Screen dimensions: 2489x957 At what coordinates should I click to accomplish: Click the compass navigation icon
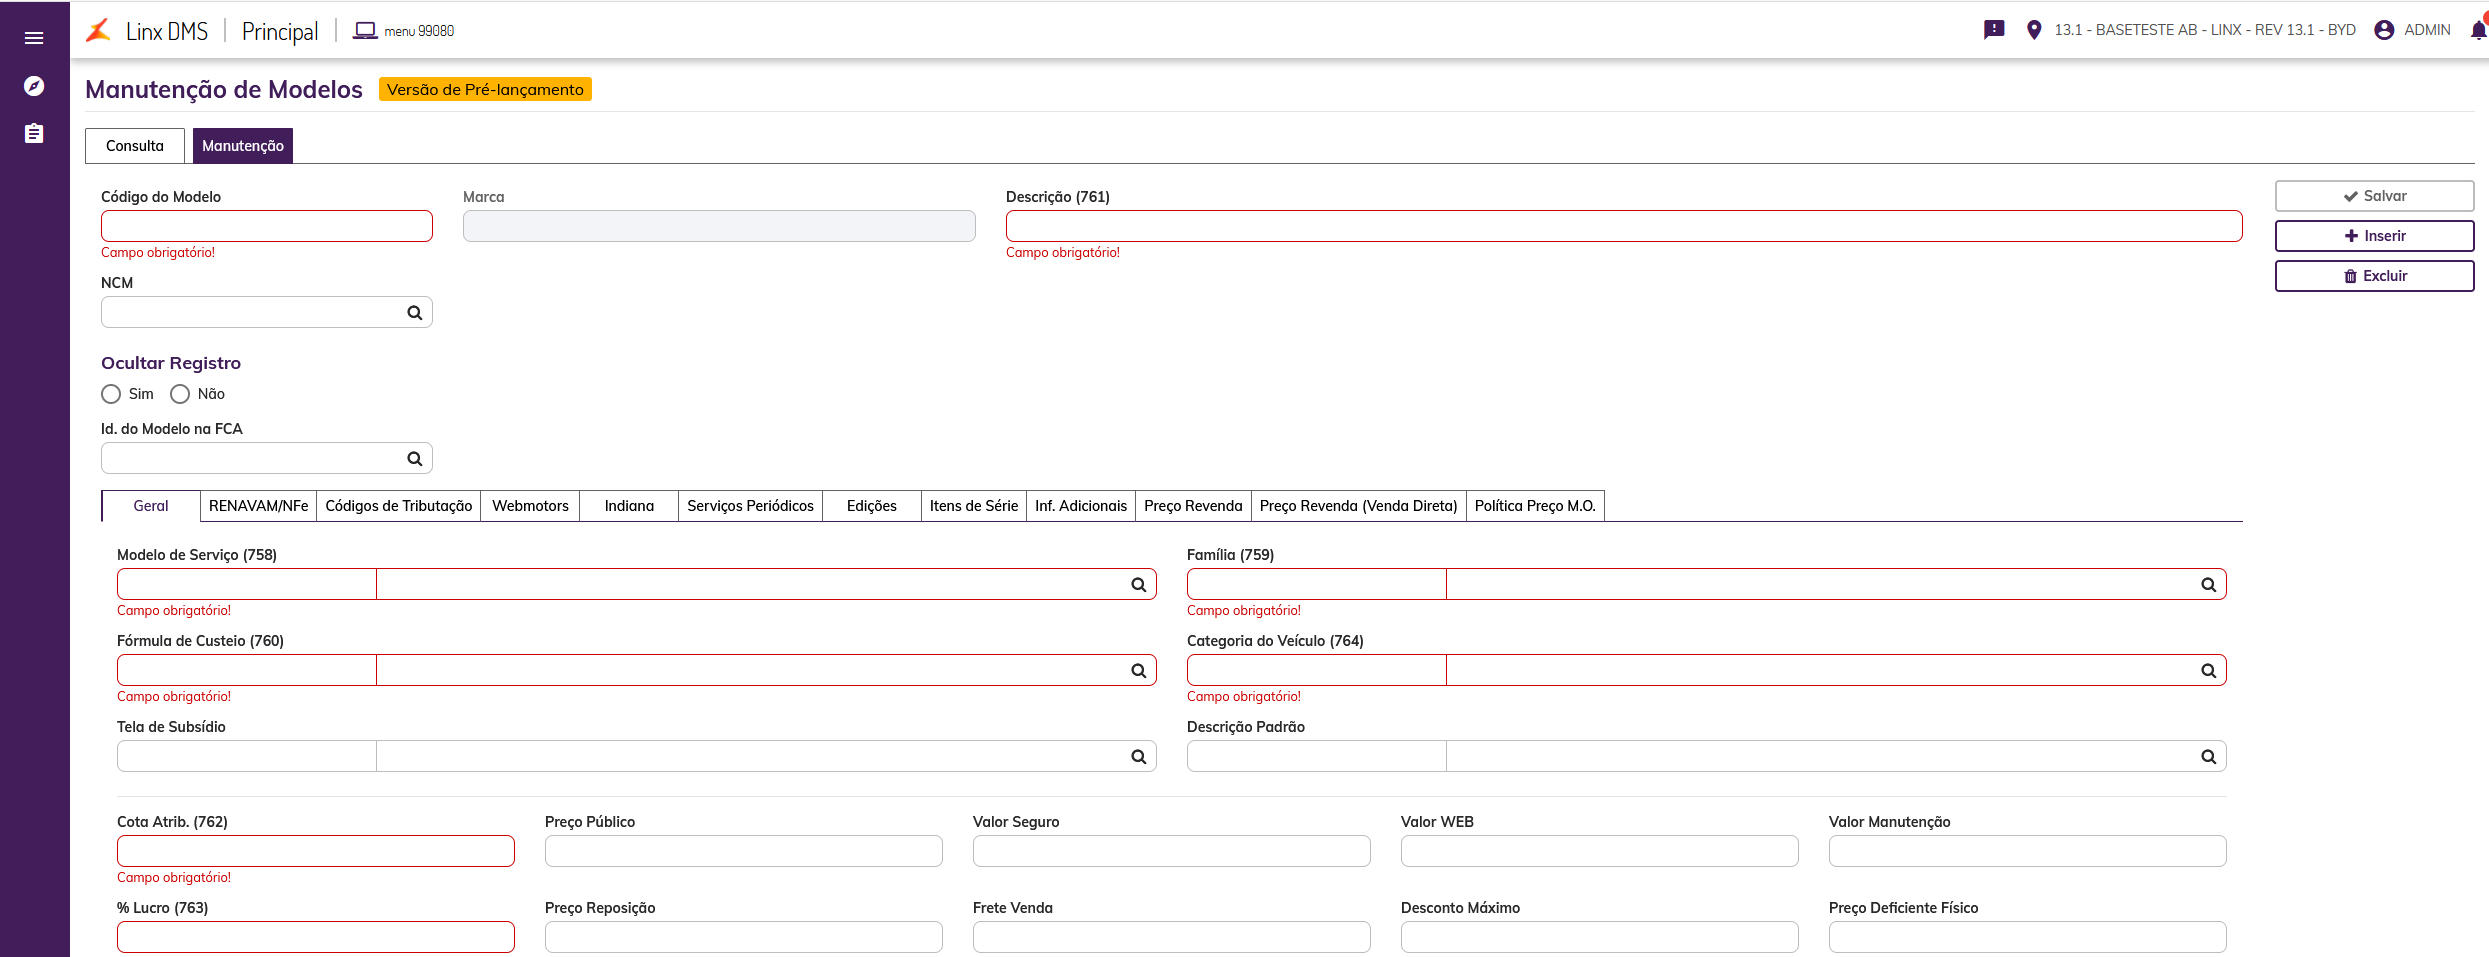[x=34, y=86]
